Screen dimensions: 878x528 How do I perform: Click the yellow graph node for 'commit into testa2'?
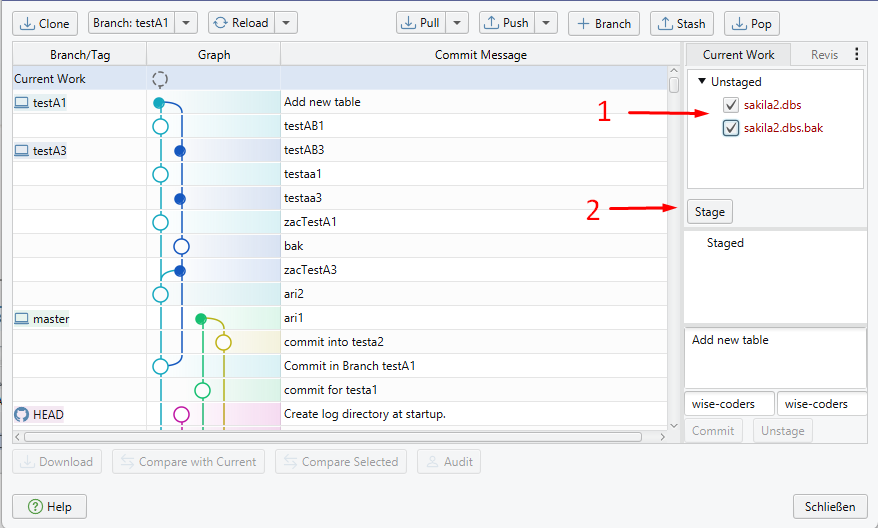(223, 342)
